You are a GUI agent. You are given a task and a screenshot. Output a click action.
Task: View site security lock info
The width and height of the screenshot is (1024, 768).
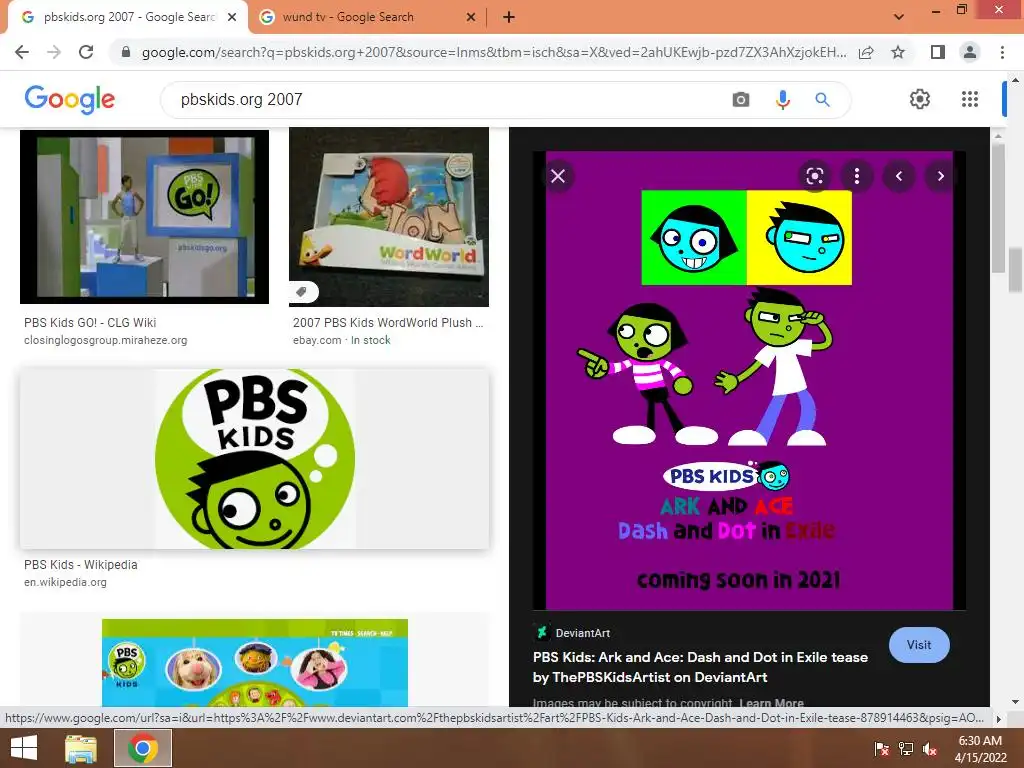[x=126, y=52]
